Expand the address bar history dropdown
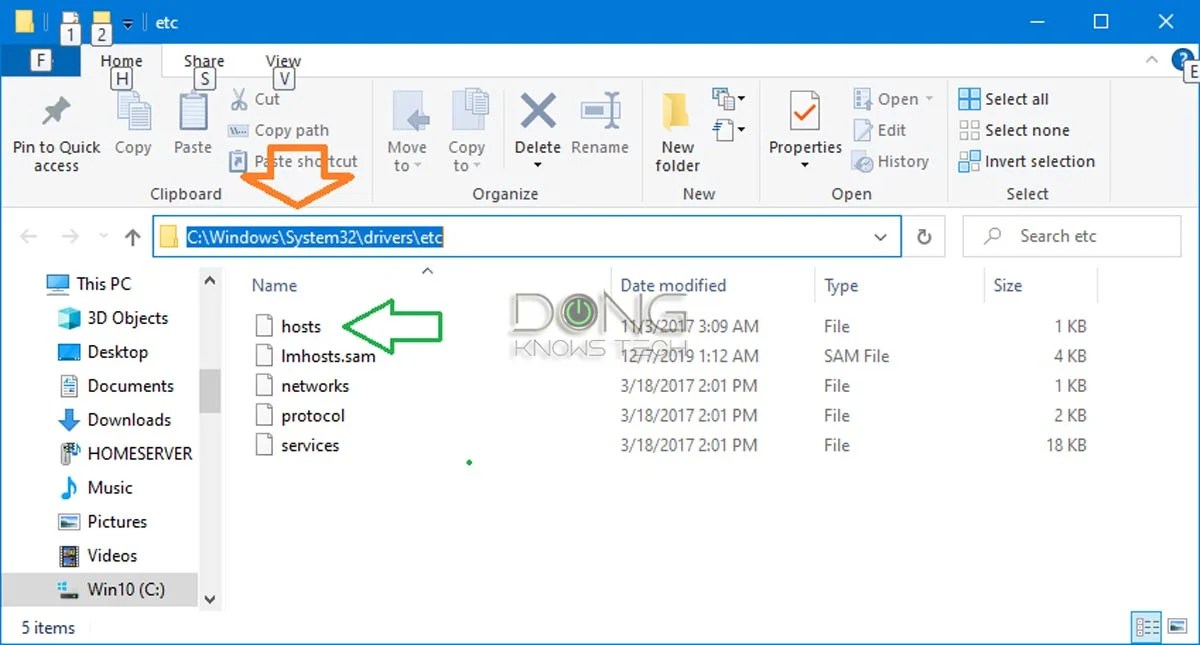Screen dimensions: 1200x645 point(880,236)
